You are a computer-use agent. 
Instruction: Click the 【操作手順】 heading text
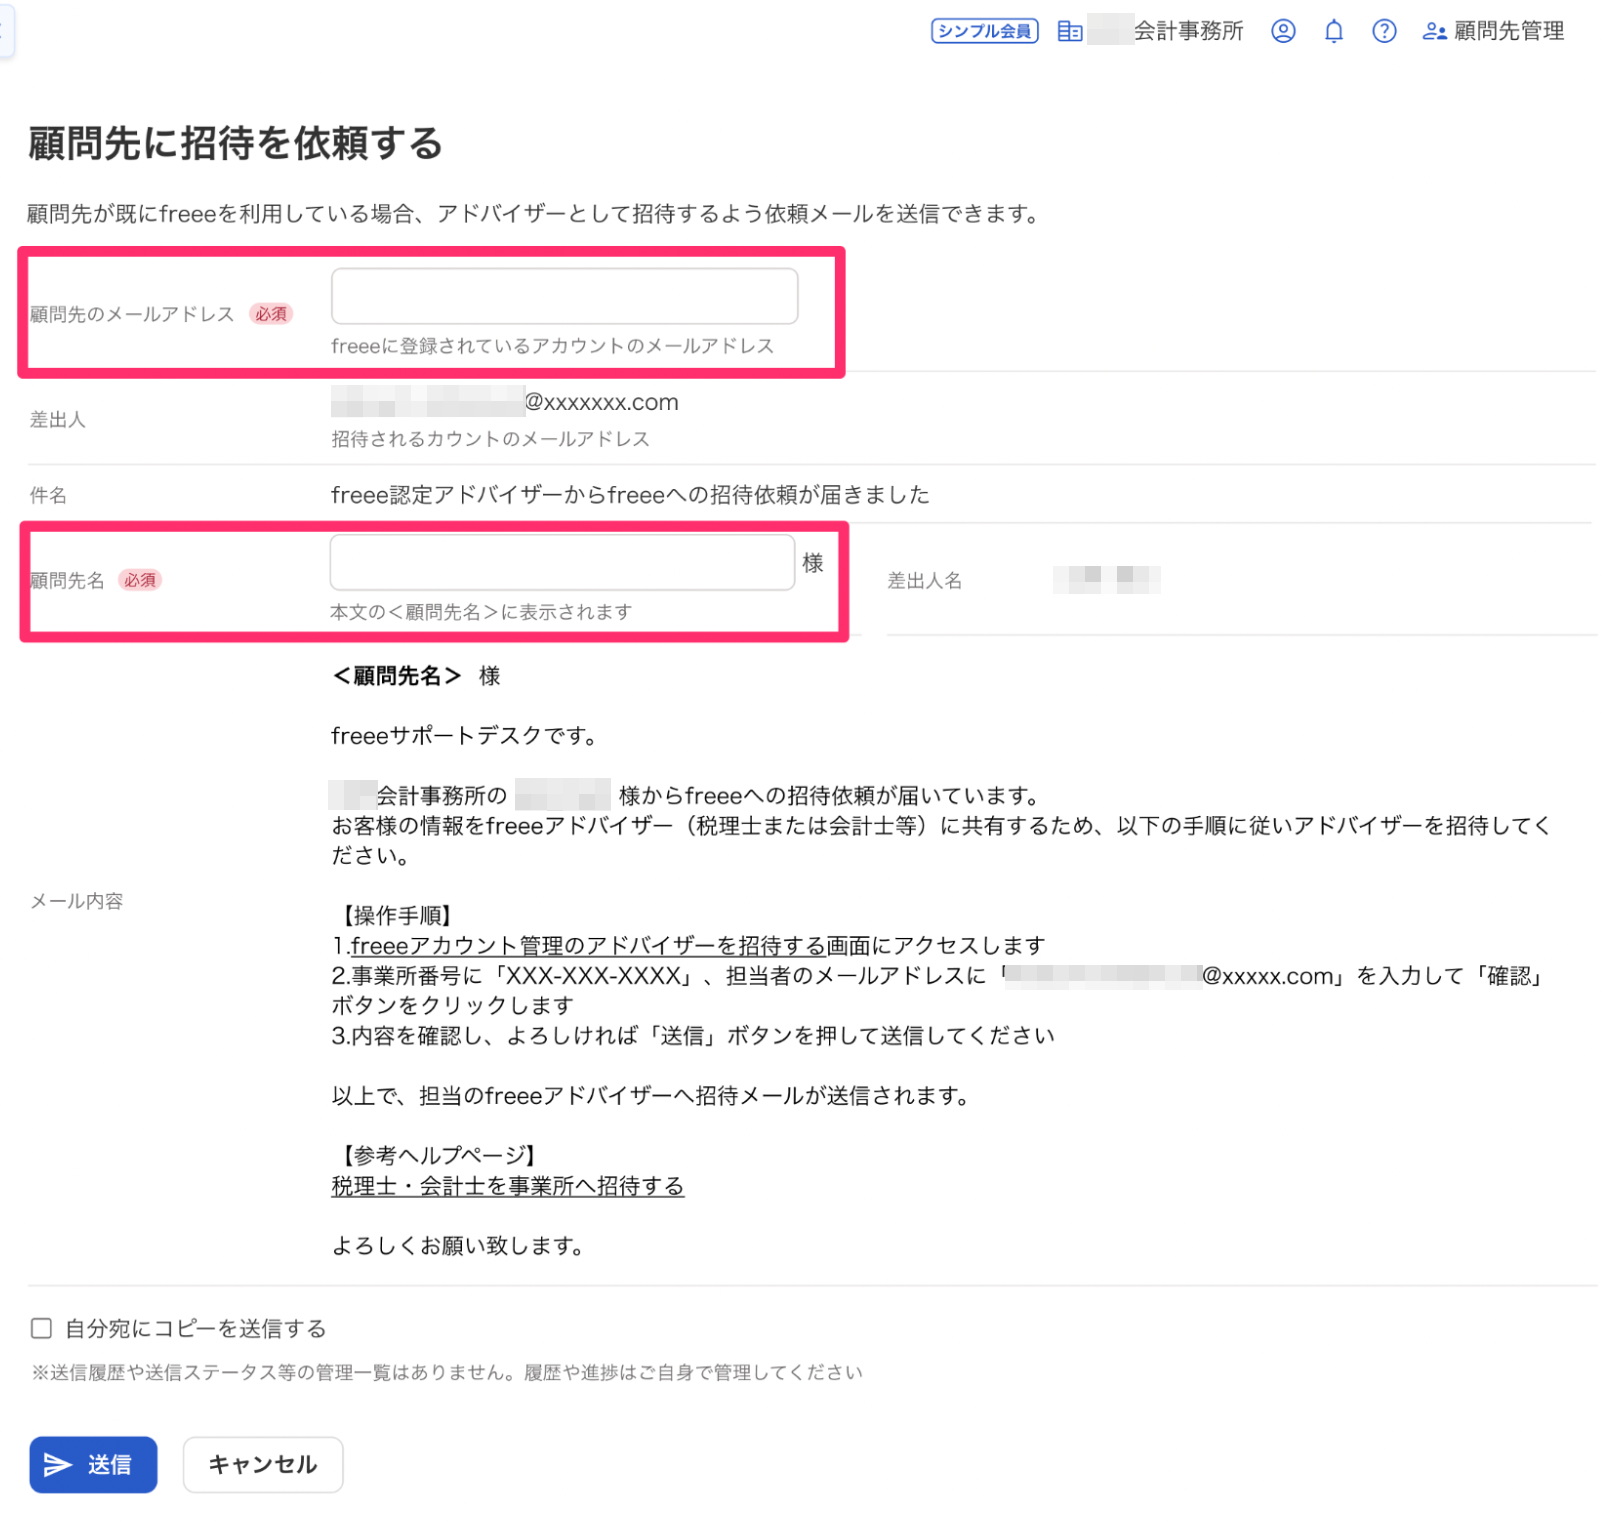tap(396, 916)
